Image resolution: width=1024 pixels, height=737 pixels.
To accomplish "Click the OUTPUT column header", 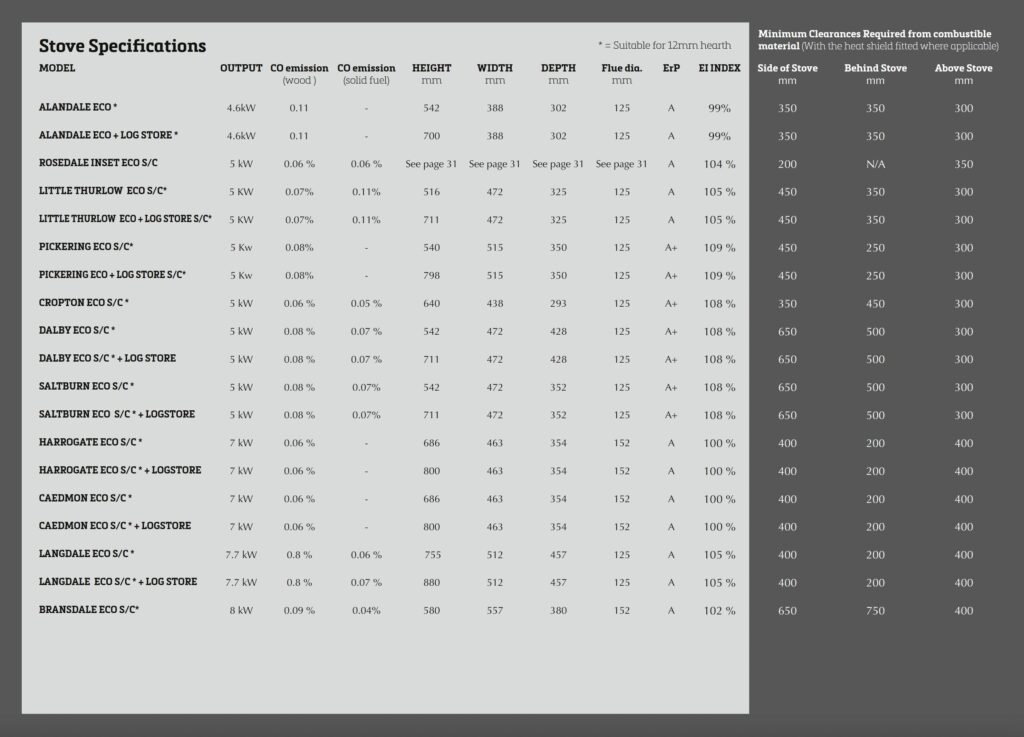I will 241,68.
